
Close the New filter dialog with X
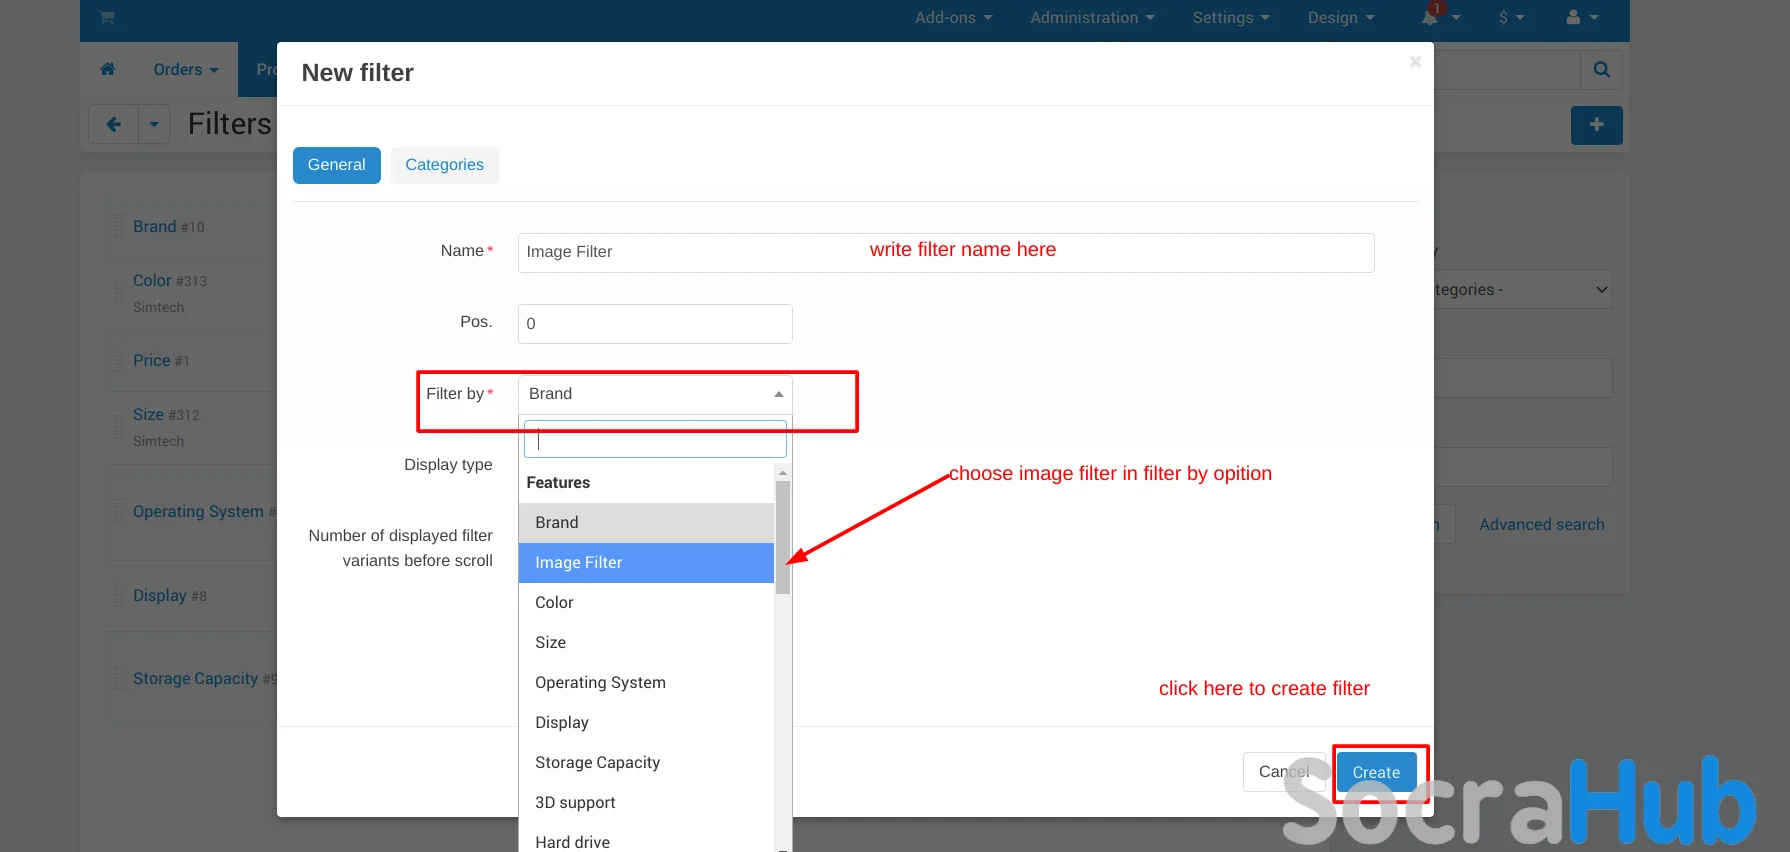pos(1415,62)
